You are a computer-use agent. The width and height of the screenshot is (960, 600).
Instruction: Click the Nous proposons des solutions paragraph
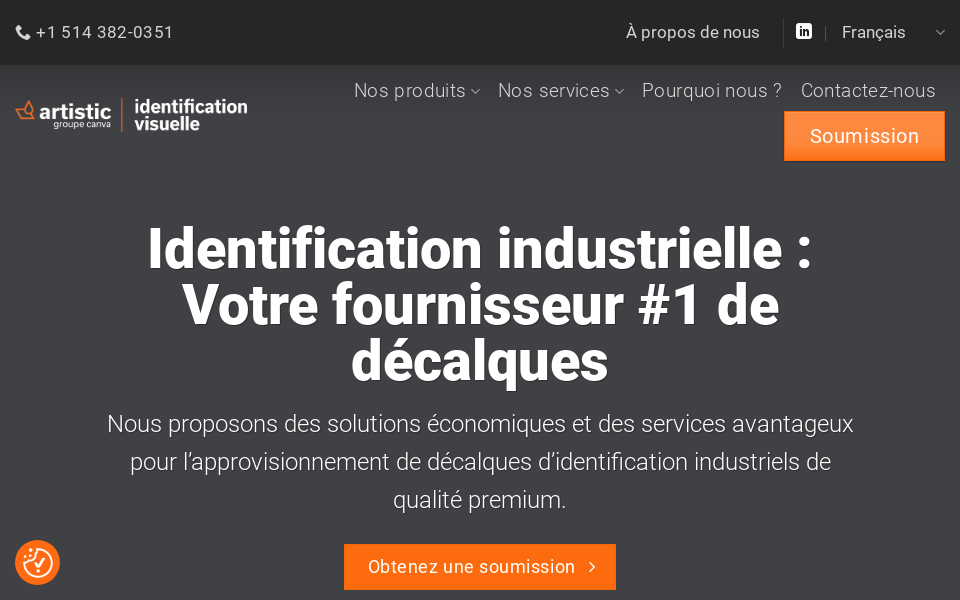click(x=480, y=462)
